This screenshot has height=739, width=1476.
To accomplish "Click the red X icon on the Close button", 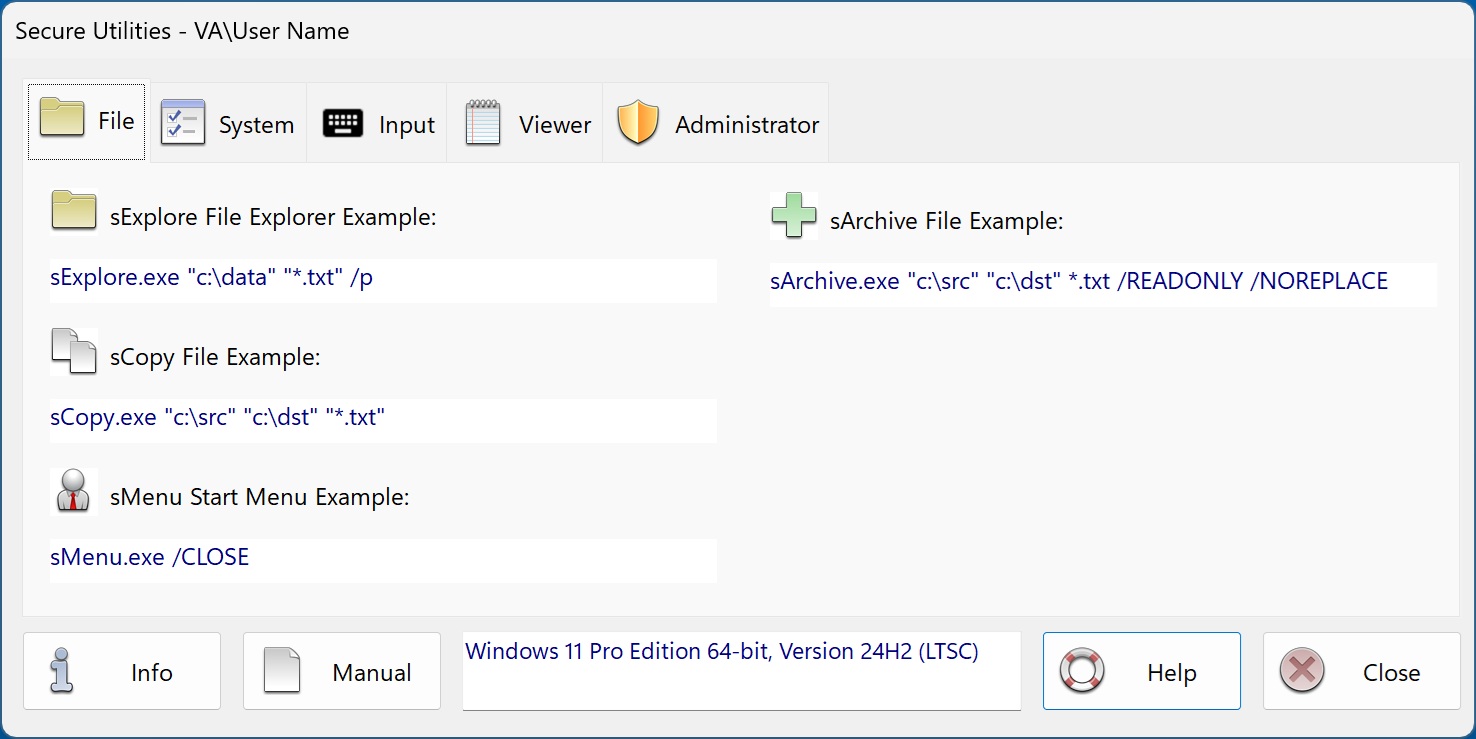I will tap(1301, 671).
